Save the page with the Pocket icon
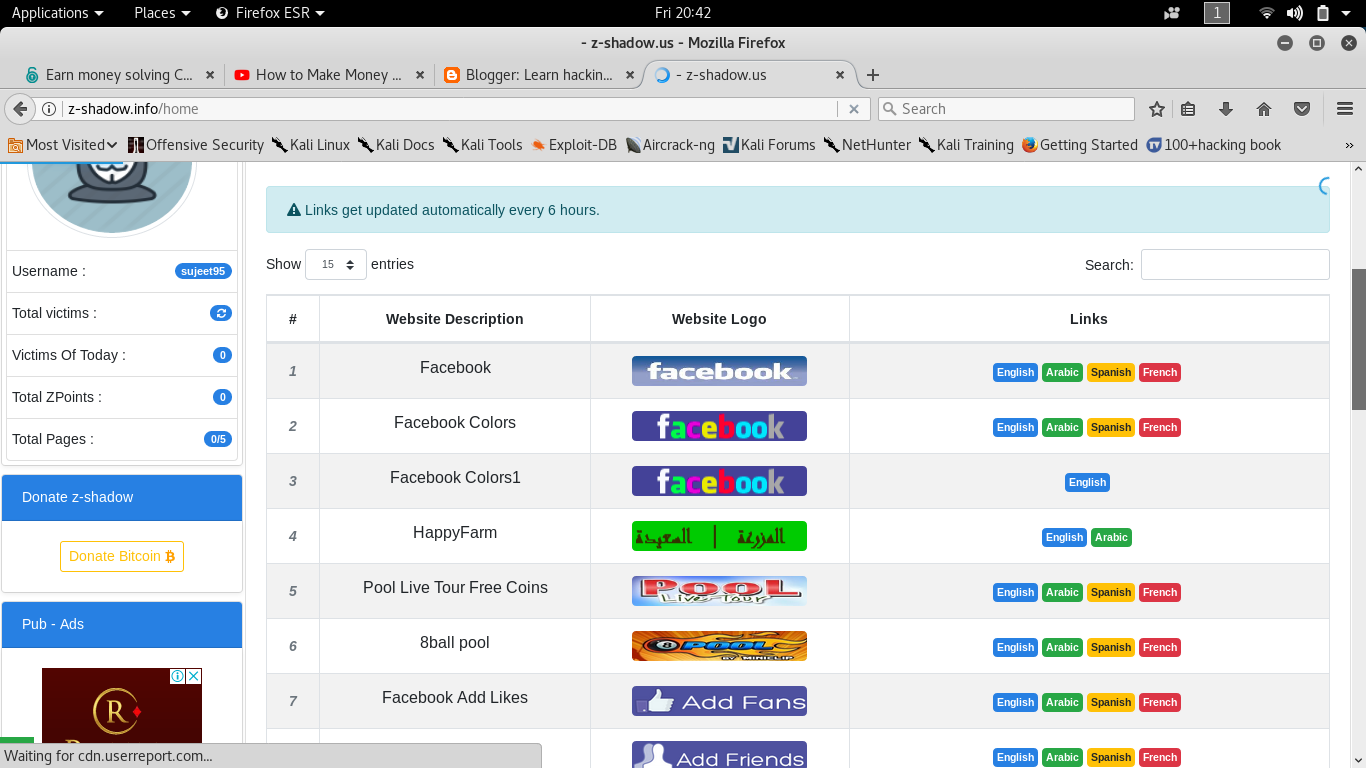The width and height of the screenshot is (1366, 768). click(1302, 109)
